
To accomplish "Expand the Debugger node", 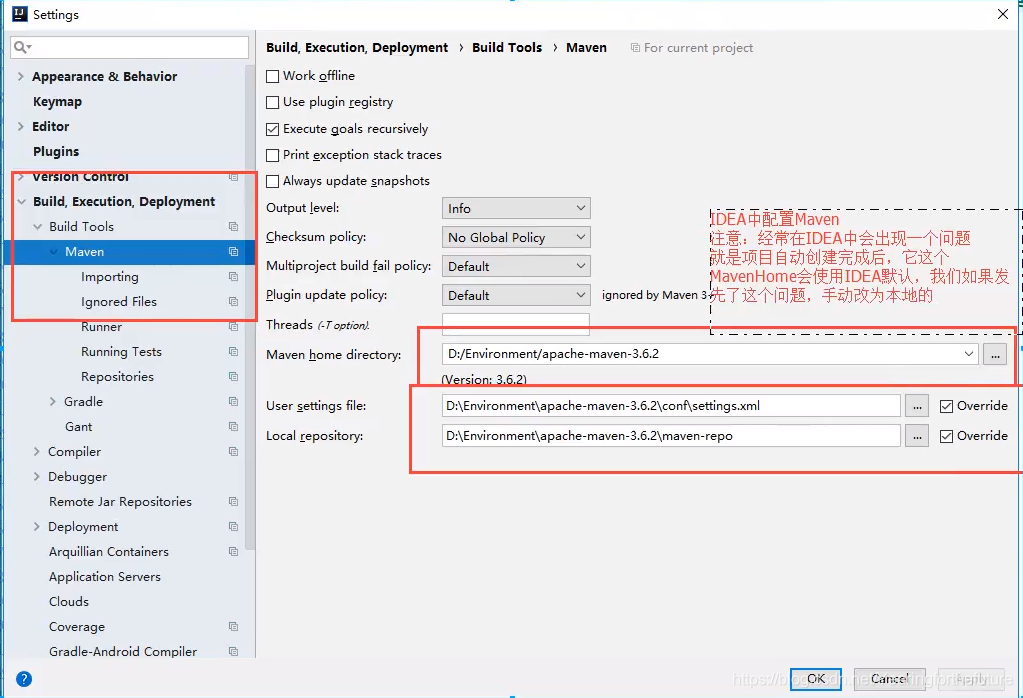I will click(37, 477).
